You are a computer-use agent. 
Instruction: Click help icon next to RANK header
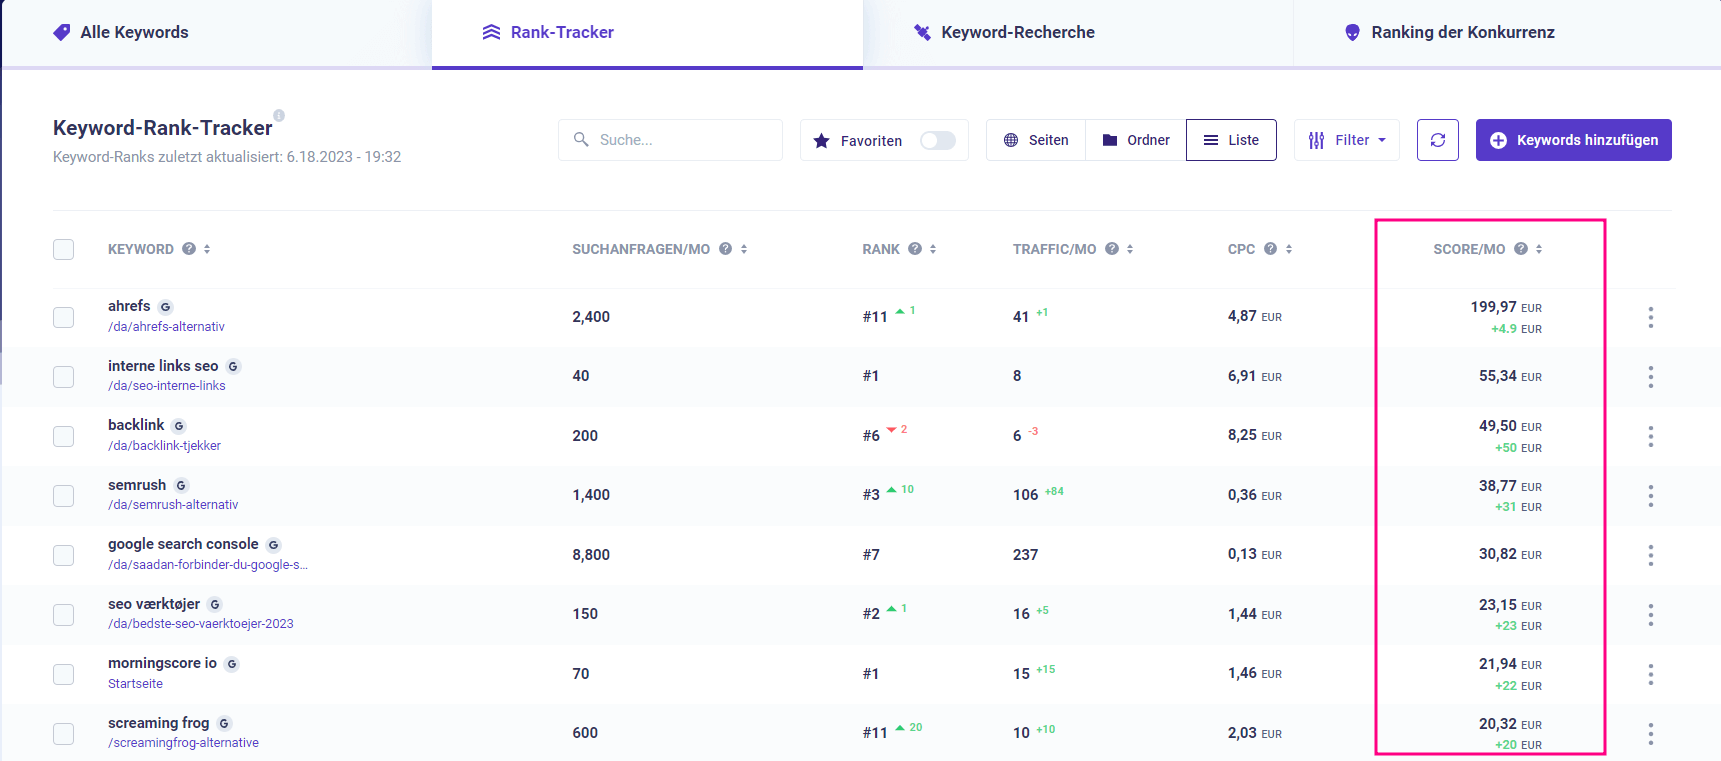pos(915,249)
